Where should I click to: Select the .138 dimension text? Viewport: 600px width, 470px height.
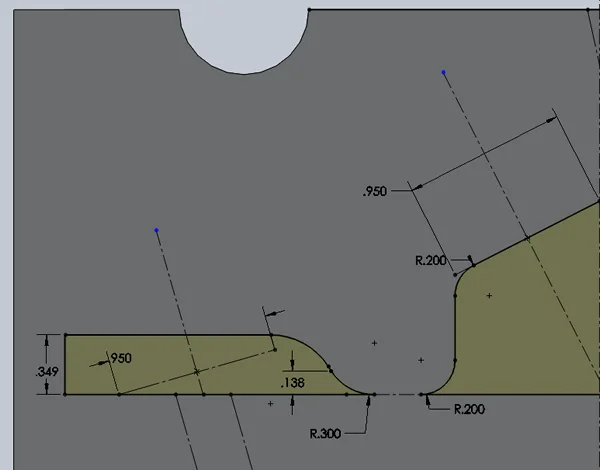point(293,382)
